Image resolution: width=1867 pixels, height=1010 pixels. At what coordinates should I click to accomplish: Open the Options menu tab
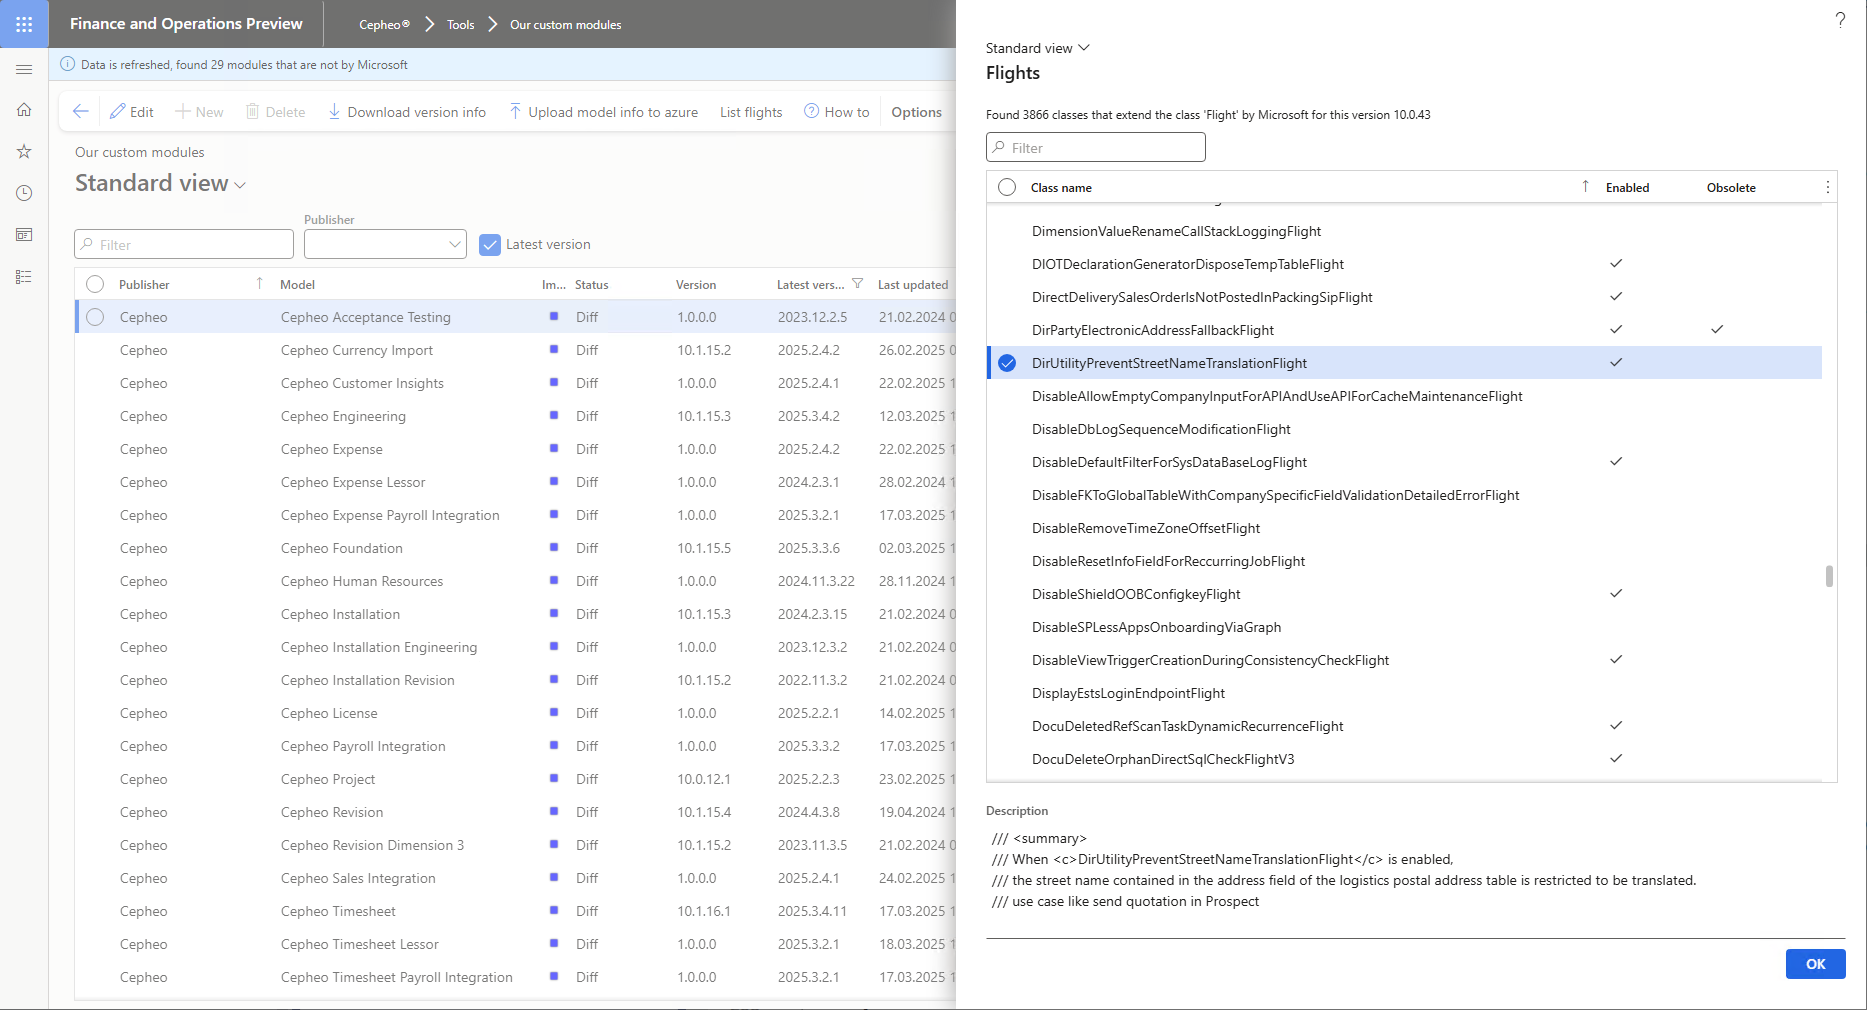pyautogui.click(x=916, y=112)
